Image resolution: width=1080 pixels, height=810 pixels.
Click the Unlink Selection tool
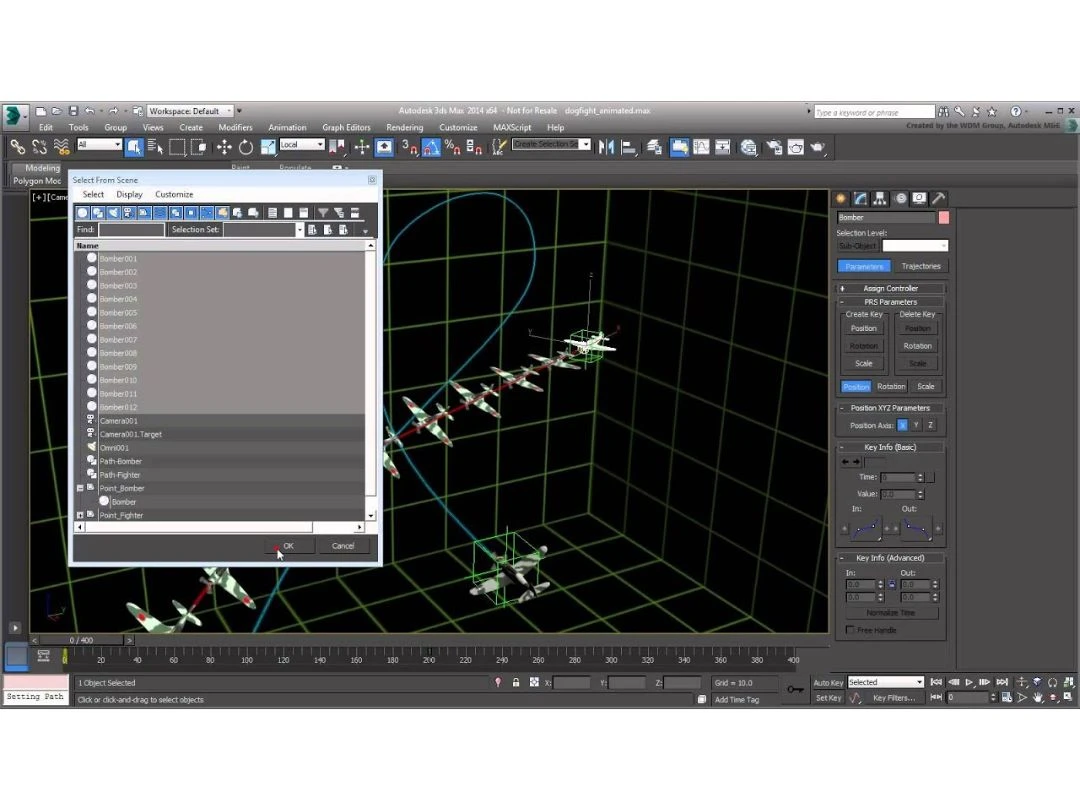coord(39,147)
